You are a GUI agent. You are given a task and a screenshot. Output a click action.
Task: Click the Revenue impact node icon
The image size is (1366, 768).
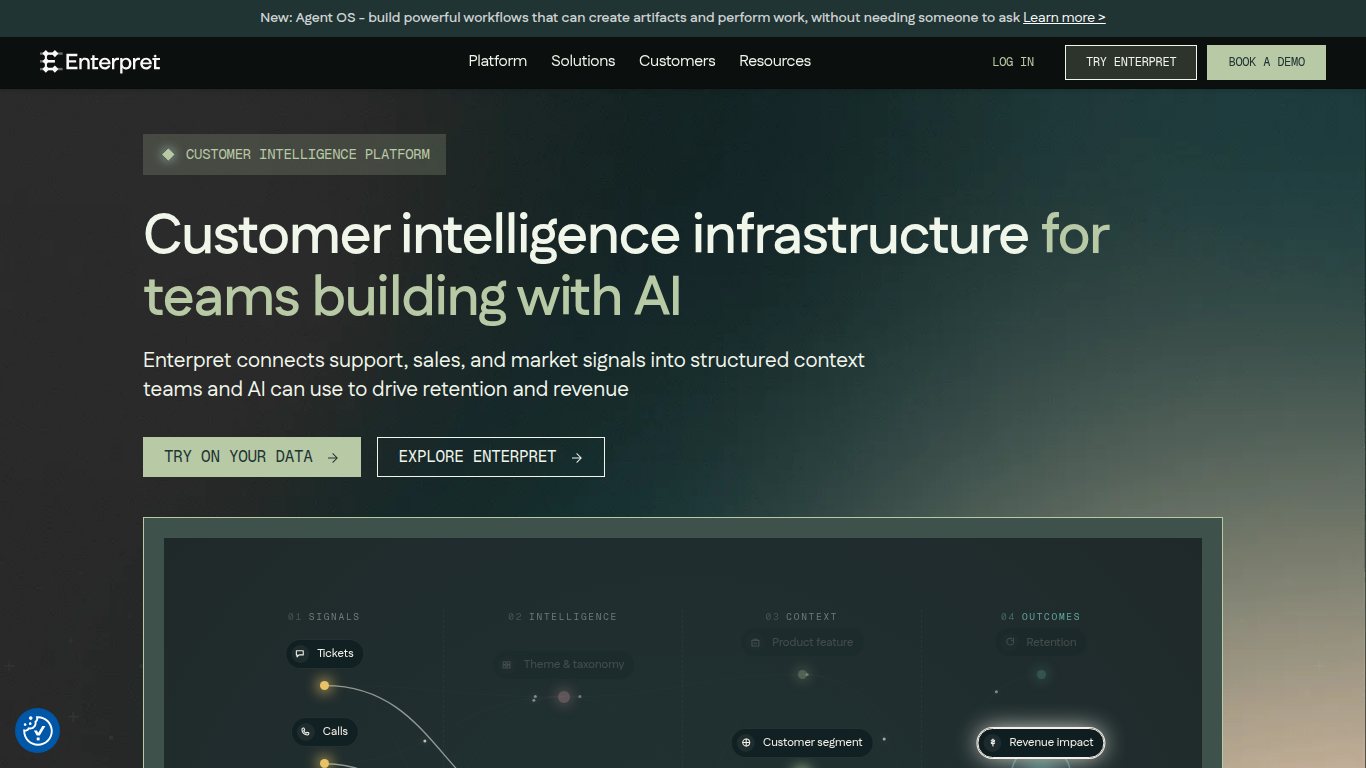coord(993,743)
